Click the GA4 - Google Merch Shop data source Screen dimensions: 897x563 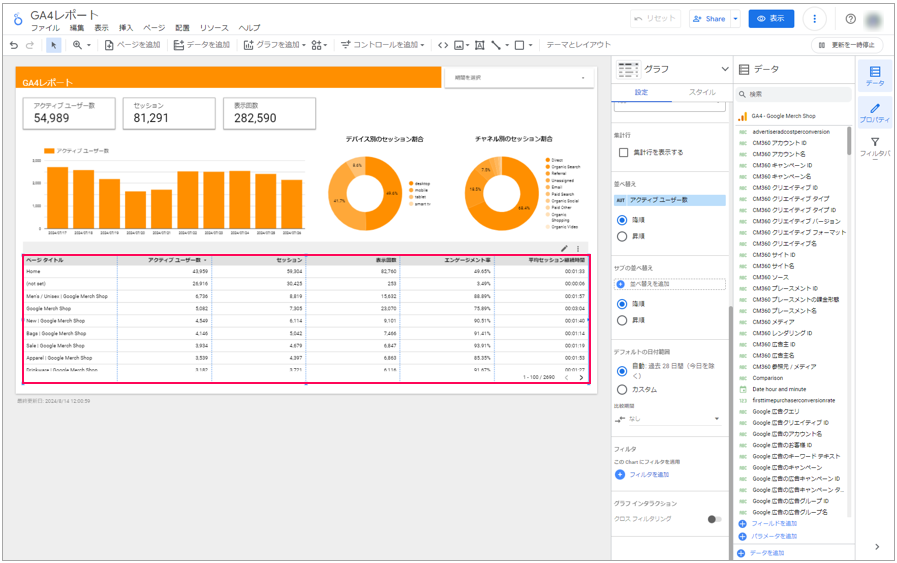tap(784, 116)
